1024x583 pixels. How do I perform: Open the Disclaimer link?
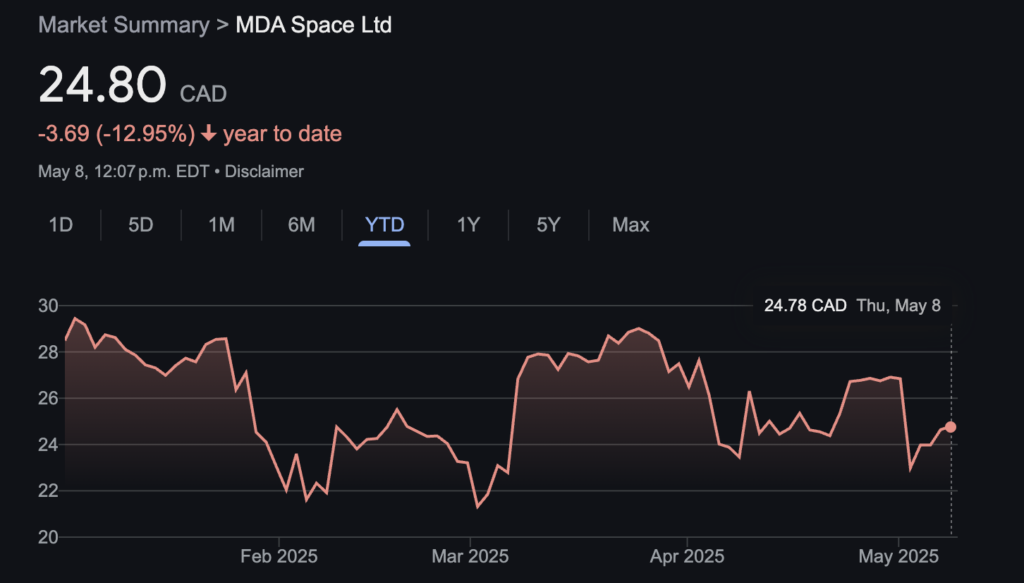click(x=264, y=172)
